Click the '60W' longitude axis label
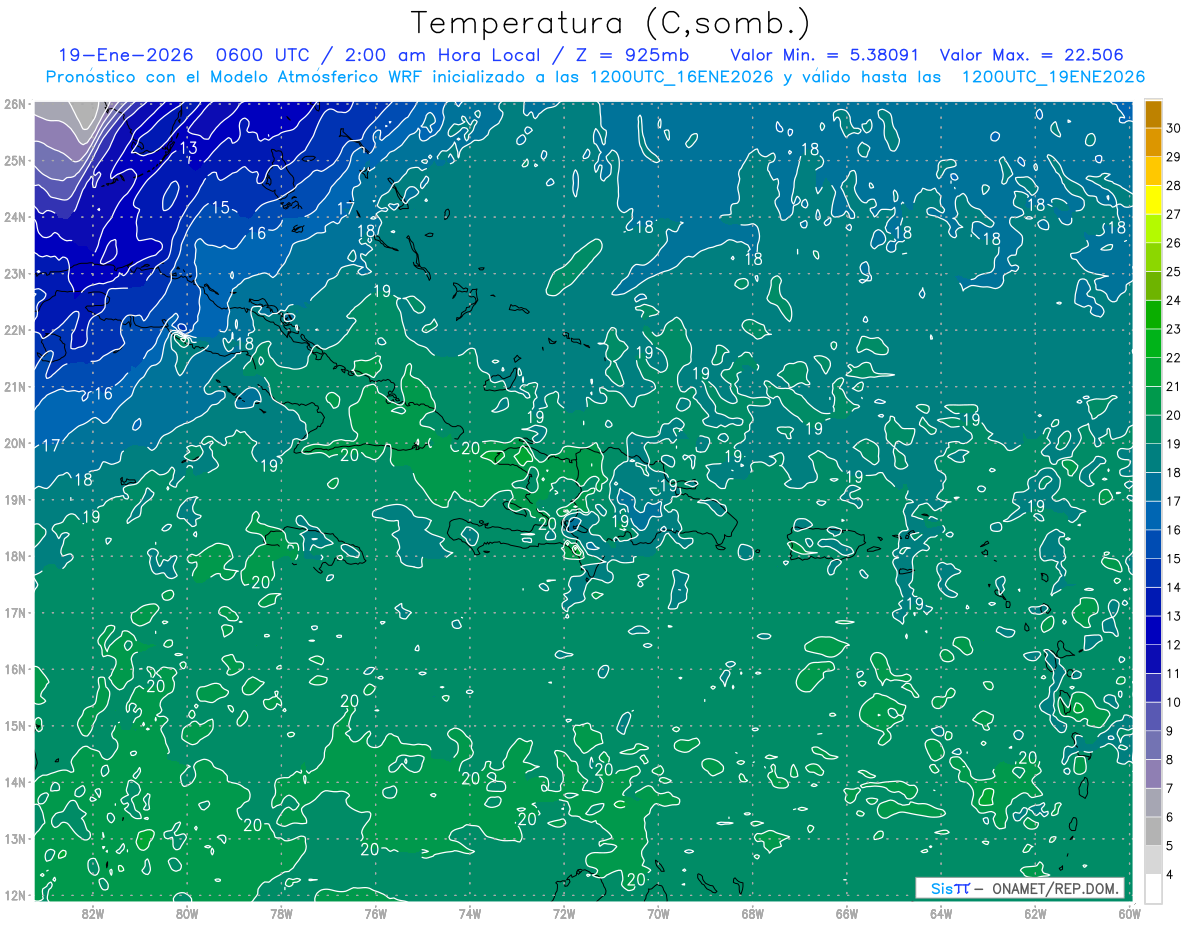This screenshot has height=927, width=1200. pyautogui.click(x=1128, y=912)
